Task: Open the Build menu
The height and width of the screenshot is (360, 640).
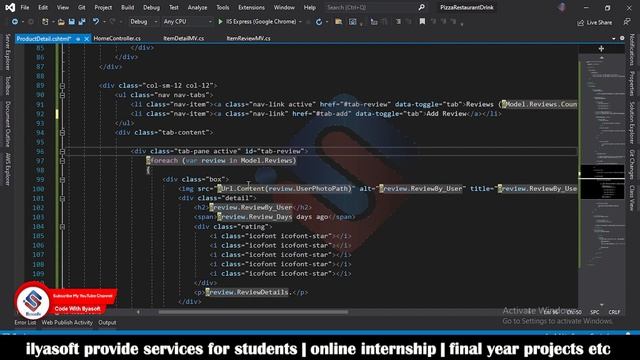Action: [x=127, y=7]
